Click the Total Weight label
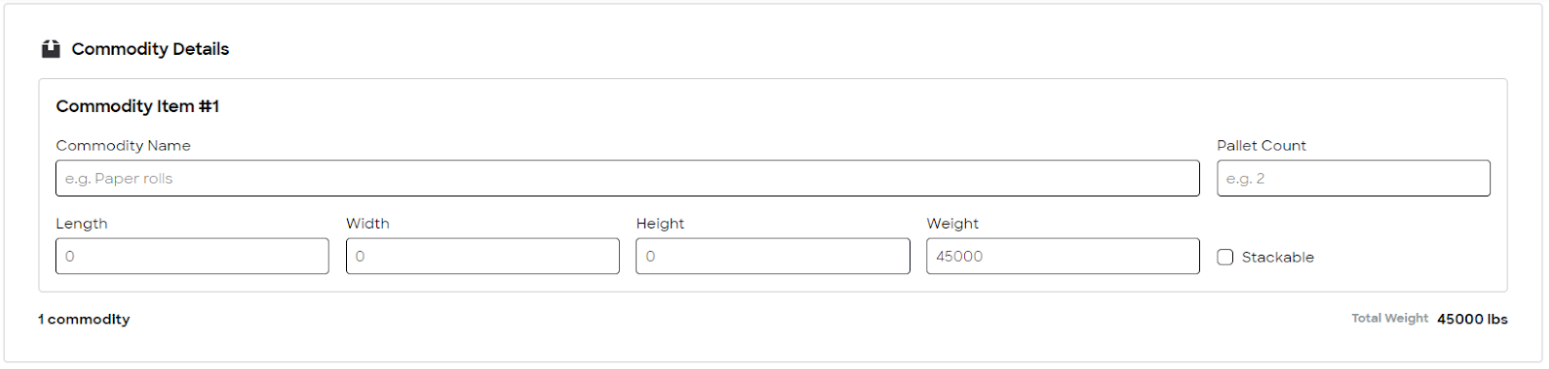 (x=1390, y=319)
